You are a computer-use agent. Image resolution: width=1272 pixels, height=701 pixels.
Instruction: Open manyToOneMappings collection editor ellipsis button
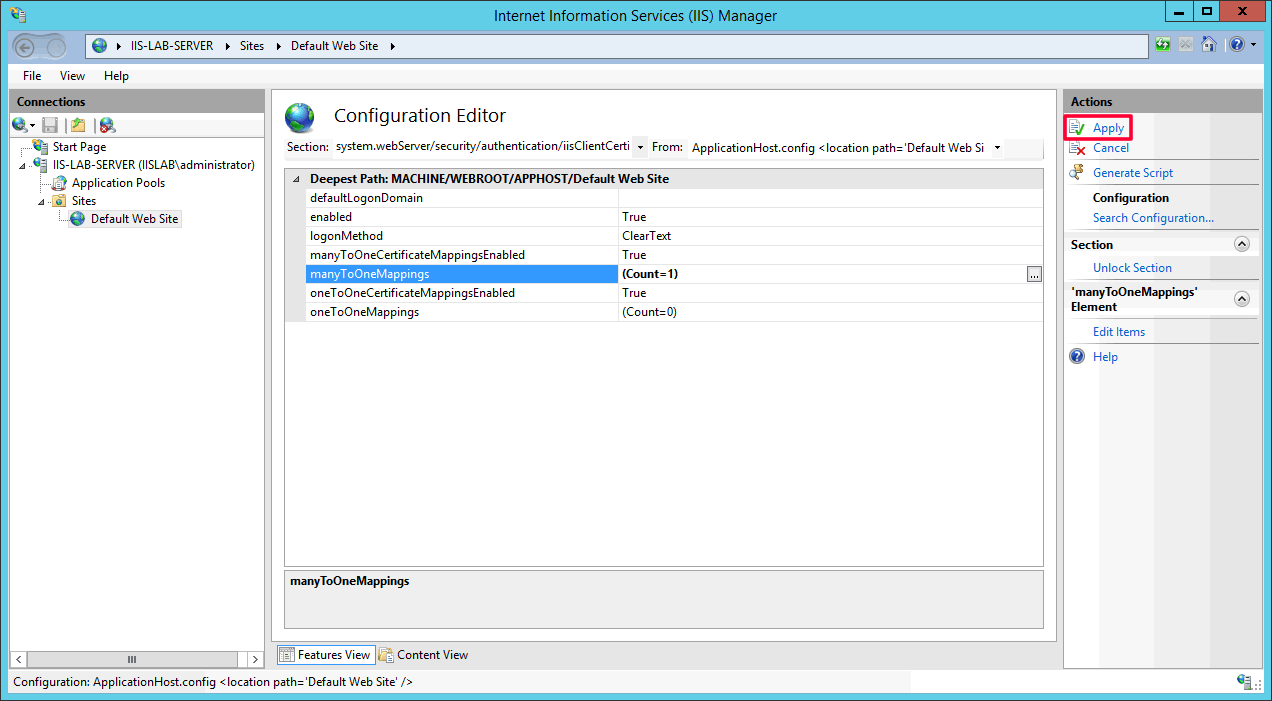1034,274
